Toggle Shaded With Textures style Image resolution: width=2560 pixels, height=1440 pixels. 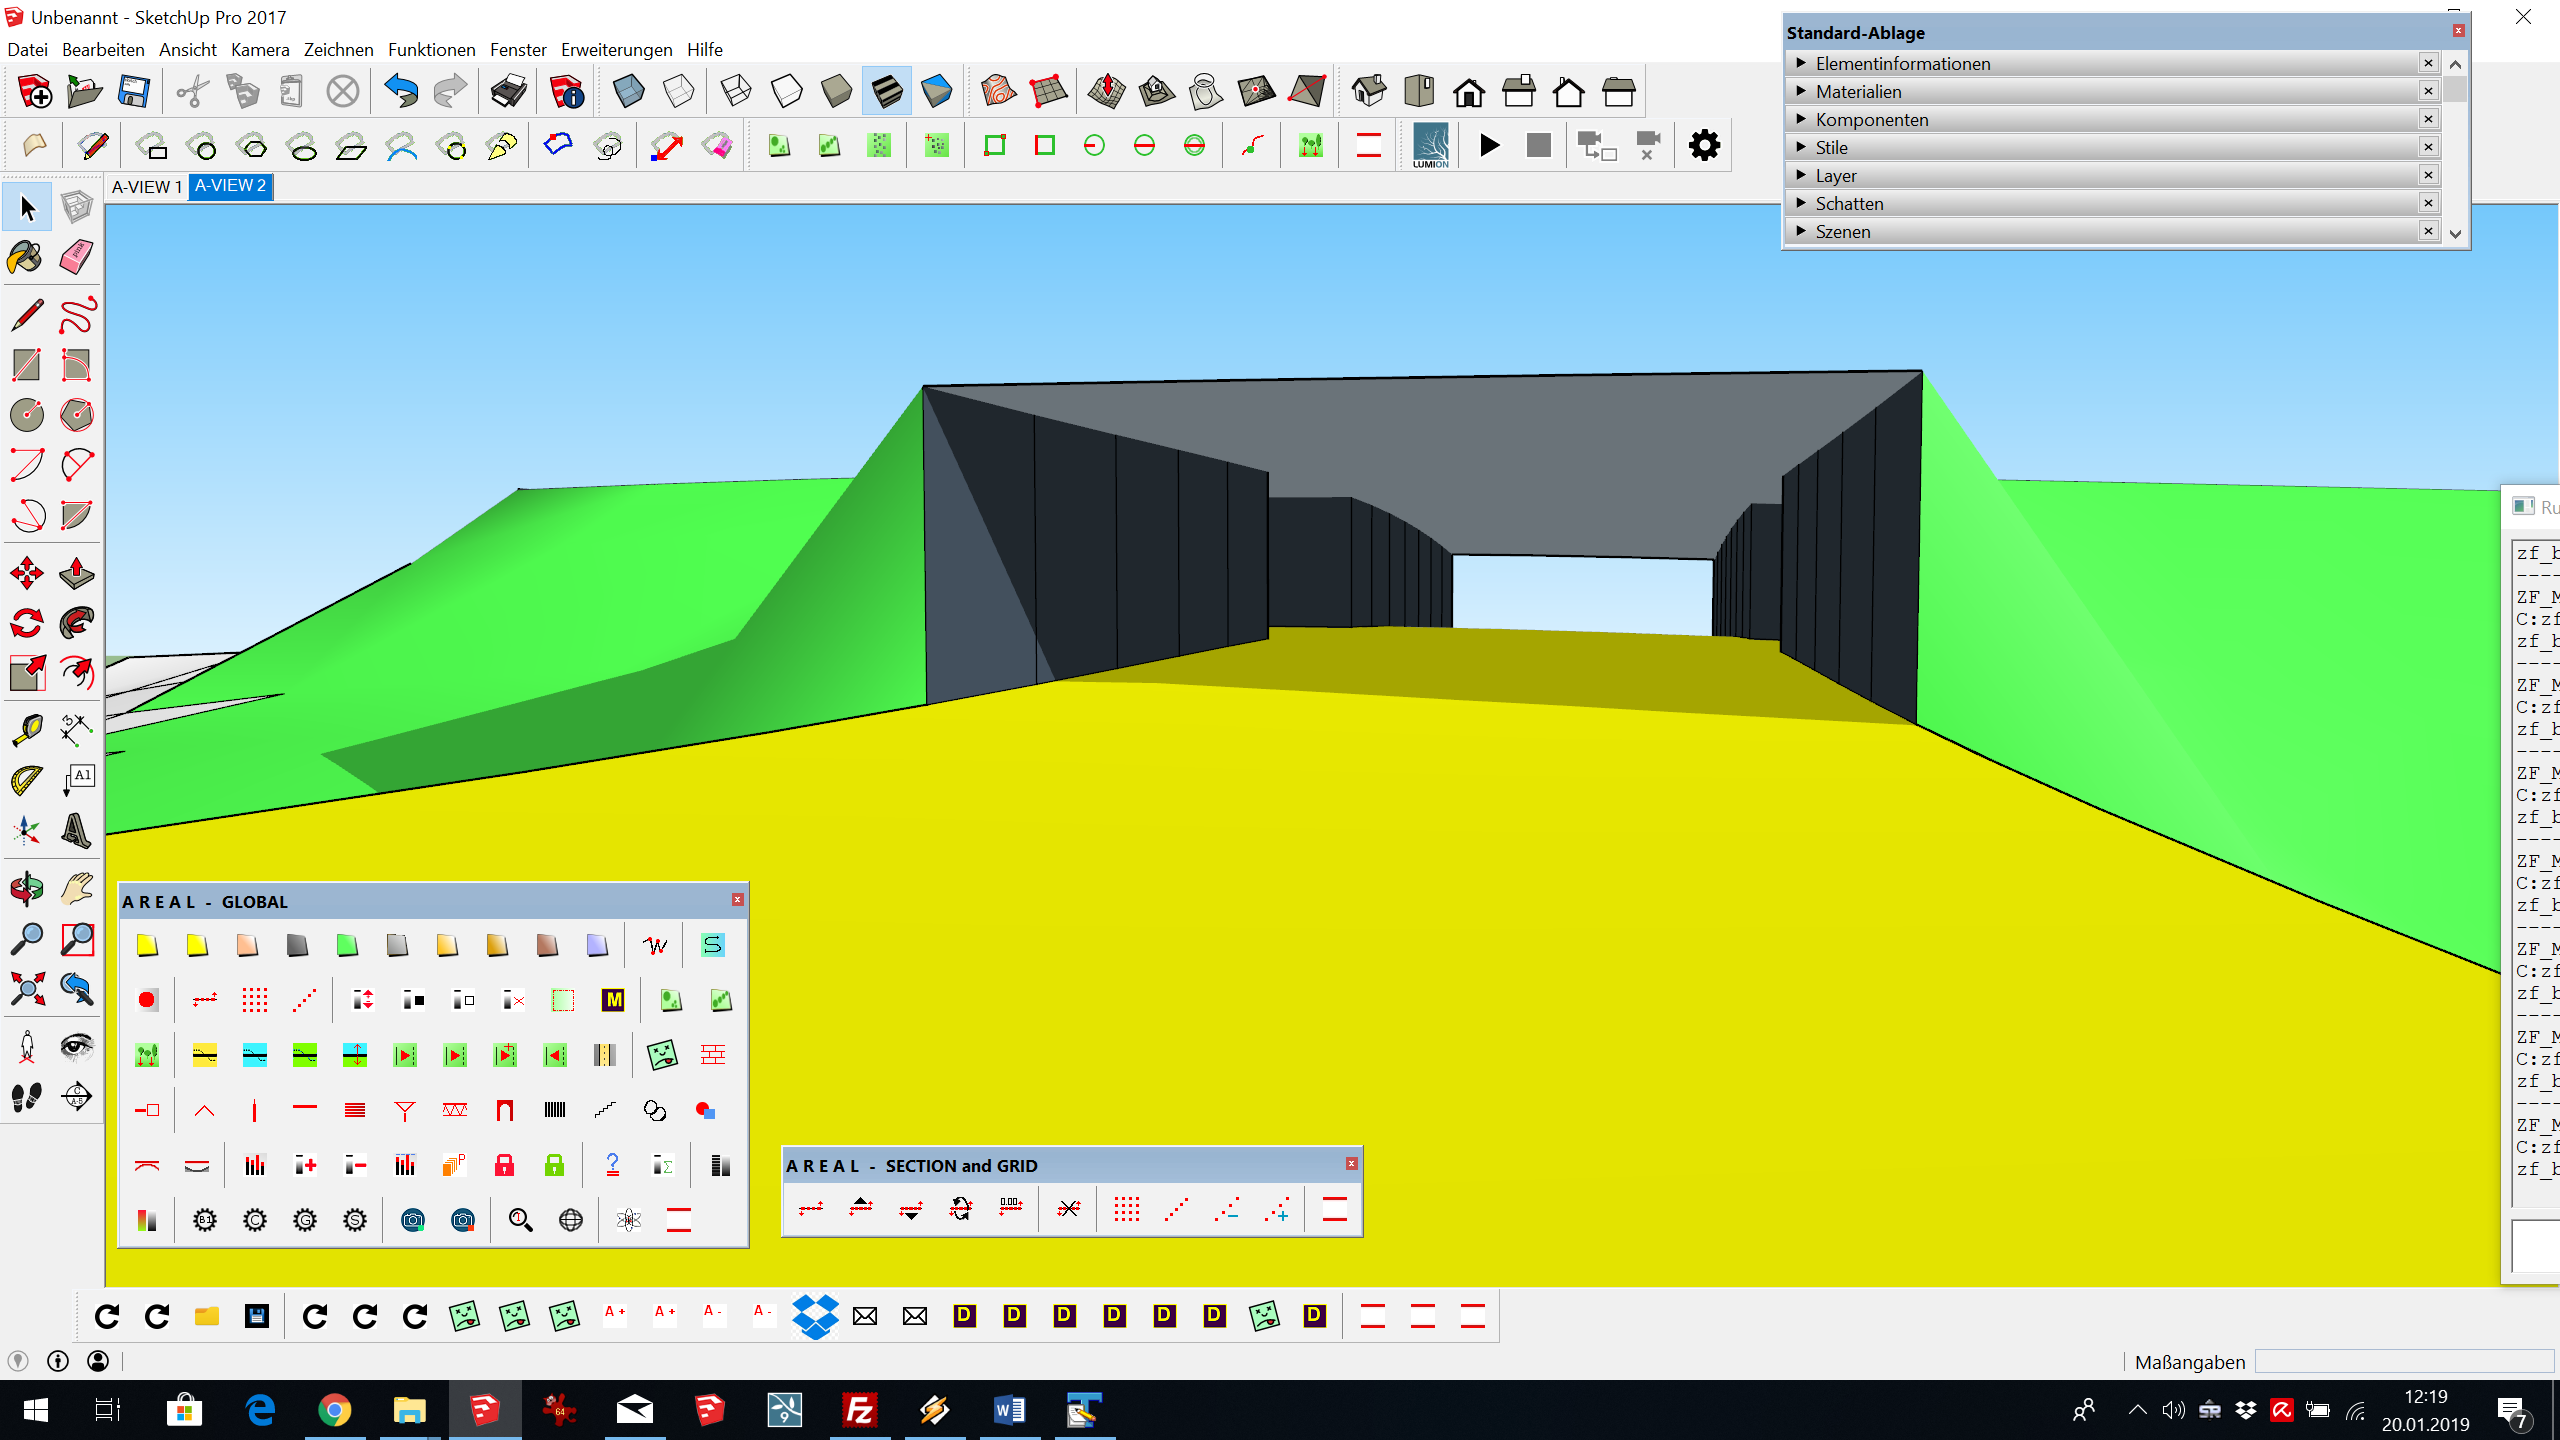pos(886,92)
